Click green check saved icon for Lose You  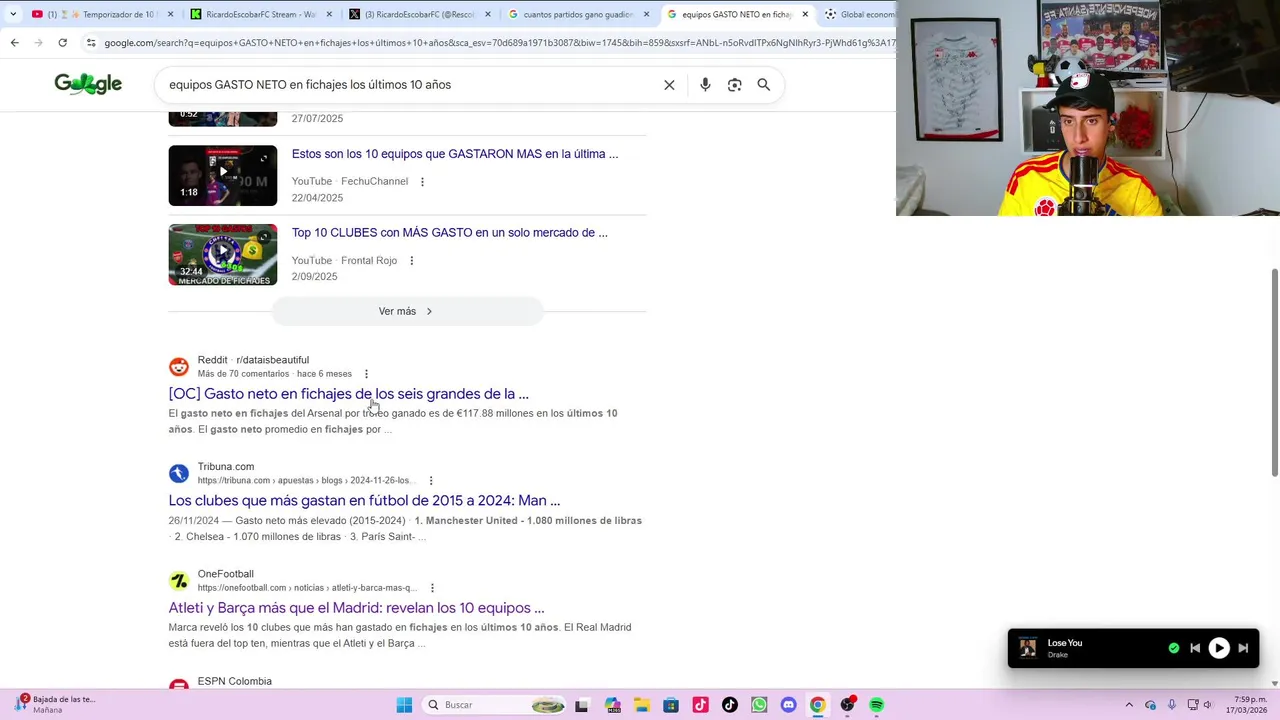click(x=1174, y=648)
